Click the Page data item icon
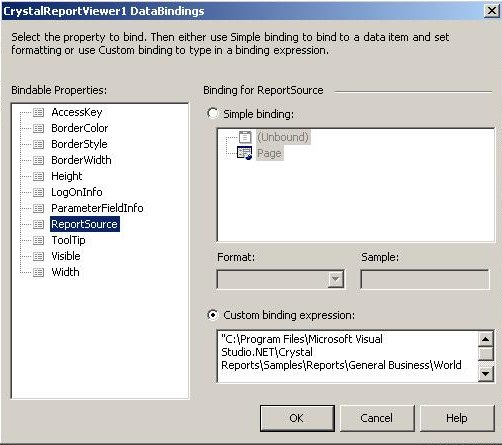The image size is (502, 445). (244, 153)
